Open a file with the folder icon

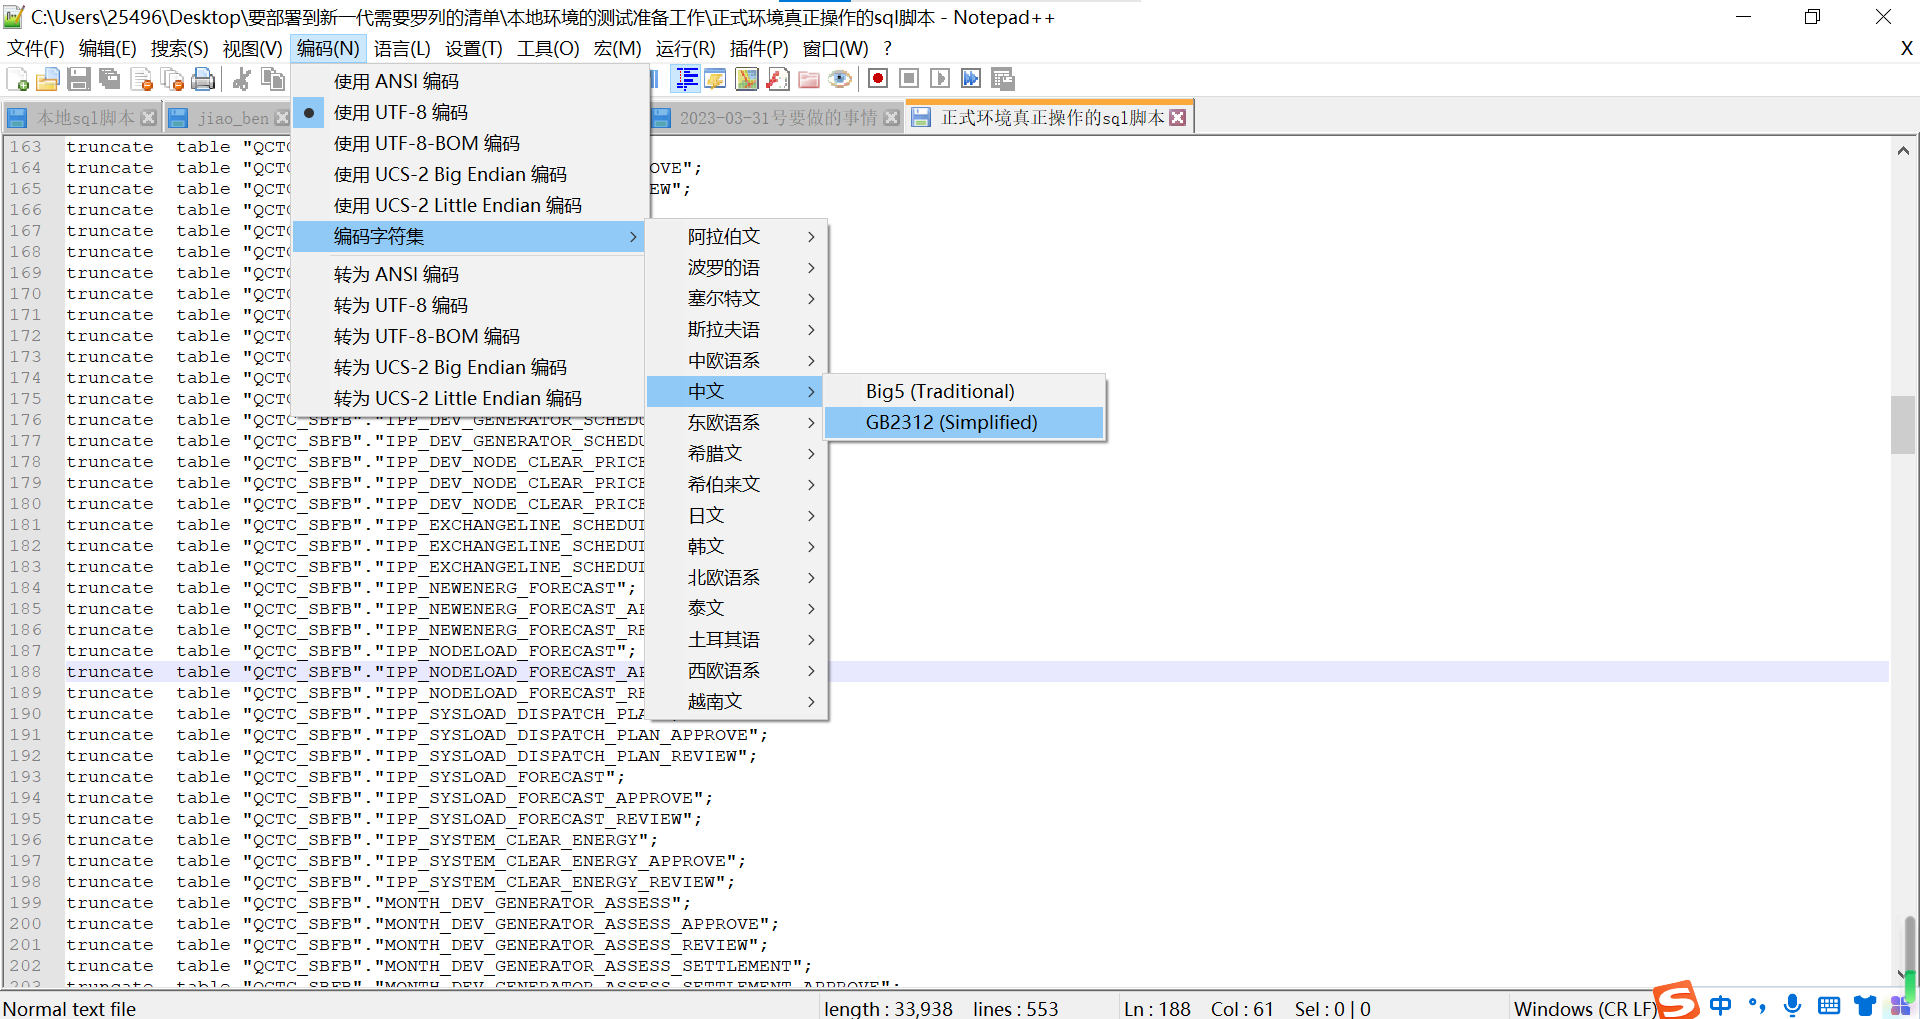pos(47,80)
